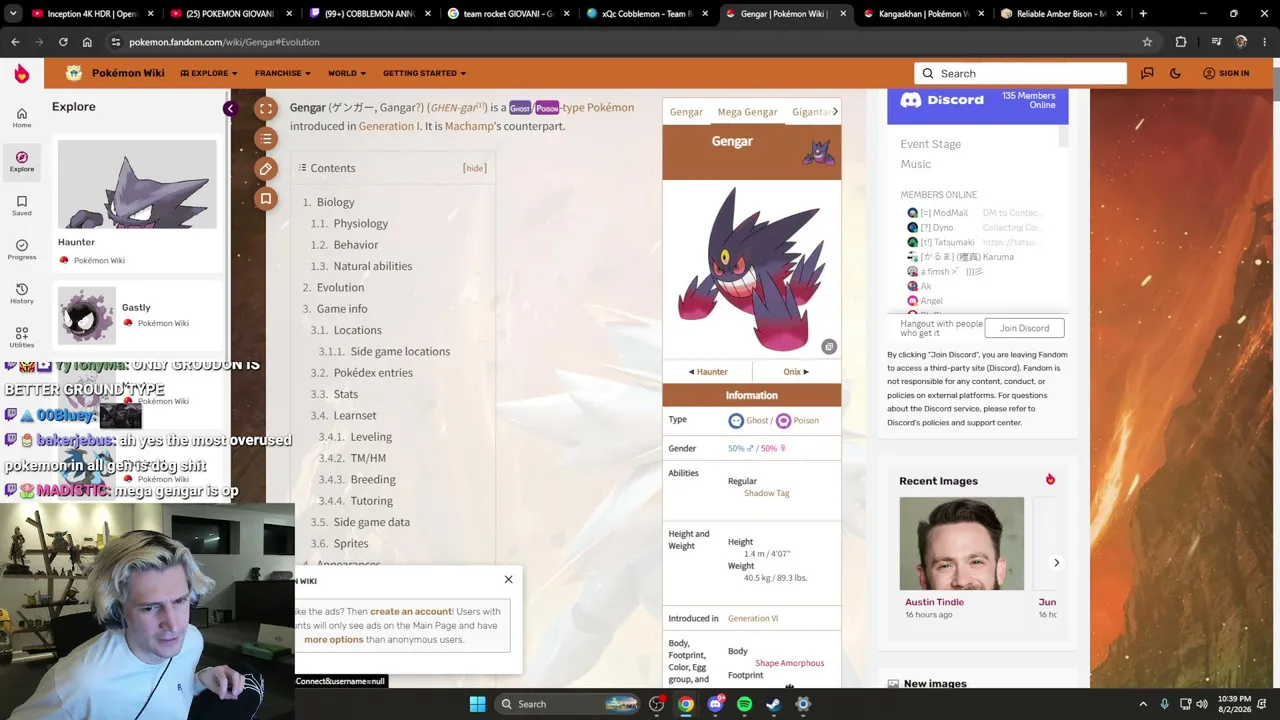The height and width of the screenshot is (720, 1280).
Task: Jump to the Biology contents entry
Action: (x=335, y=202)
